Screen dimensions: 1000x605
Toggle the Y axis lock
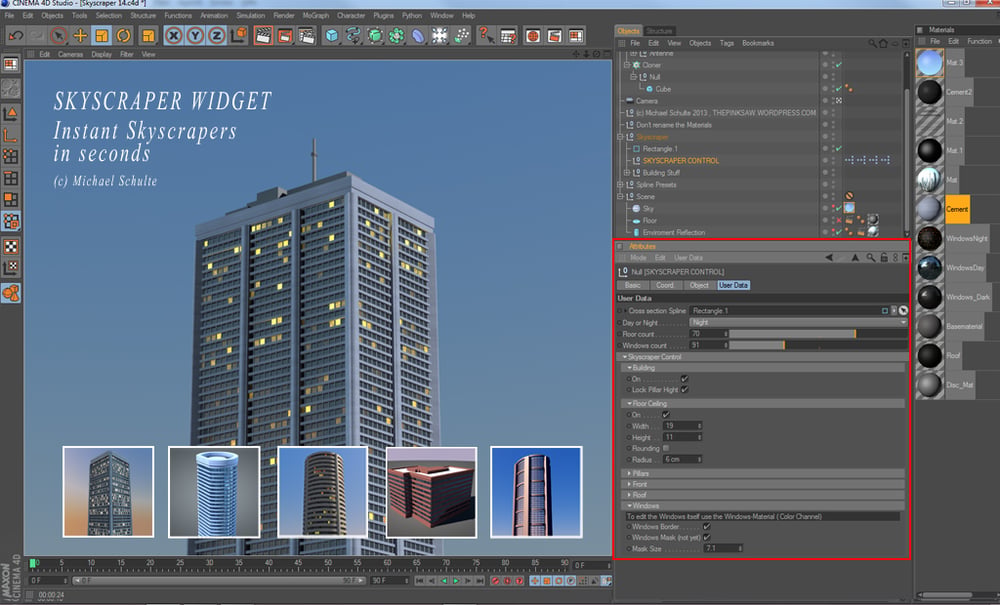pos(195,36)
